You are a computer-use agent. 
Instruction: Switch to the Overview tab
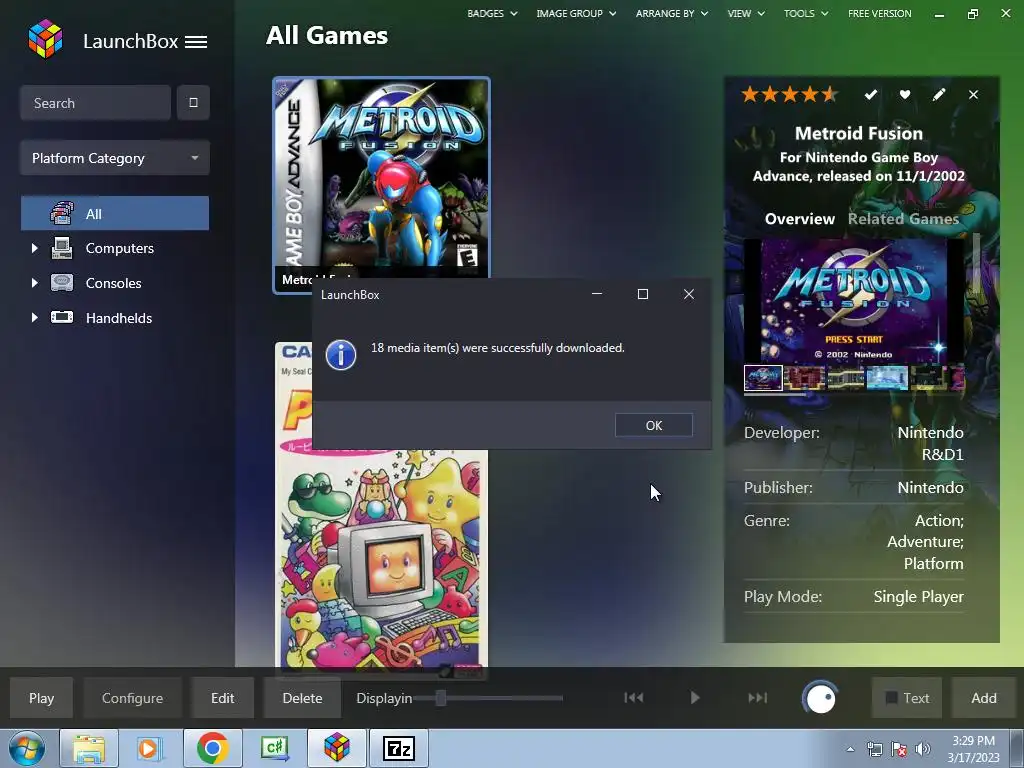coord(799,219)
